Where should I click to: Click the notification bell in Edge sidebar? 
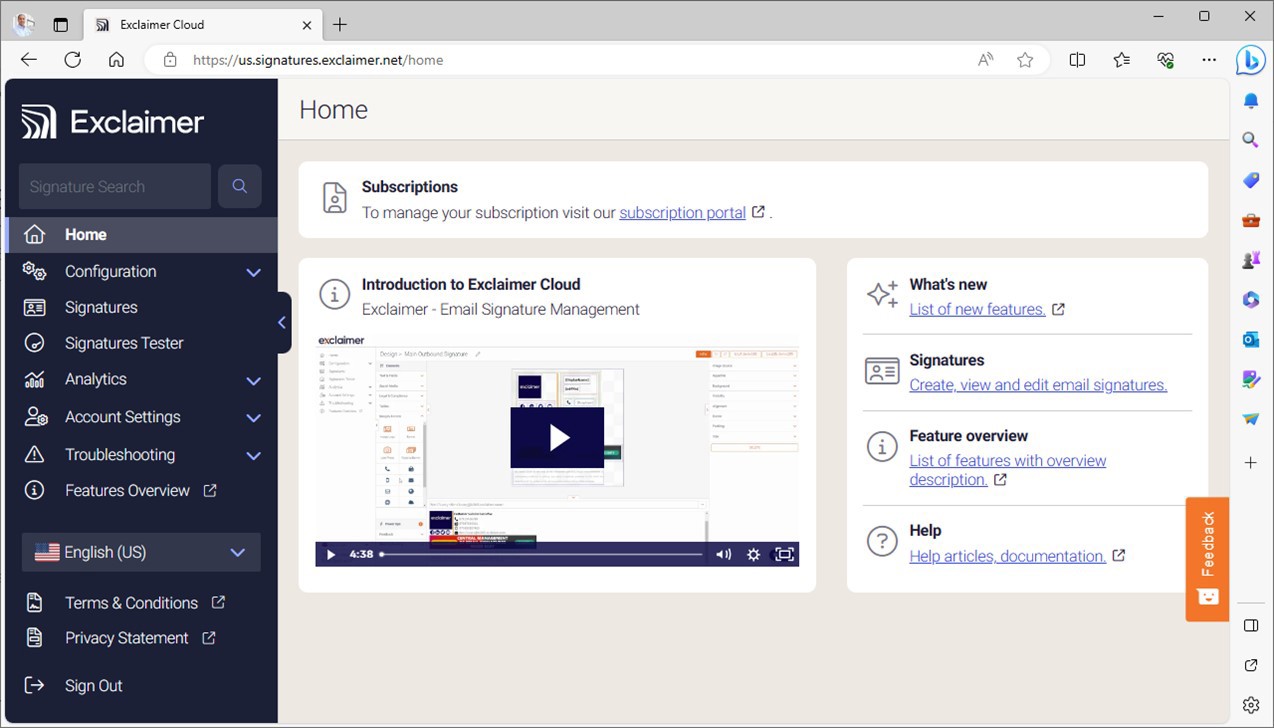tap(1250, 101)
